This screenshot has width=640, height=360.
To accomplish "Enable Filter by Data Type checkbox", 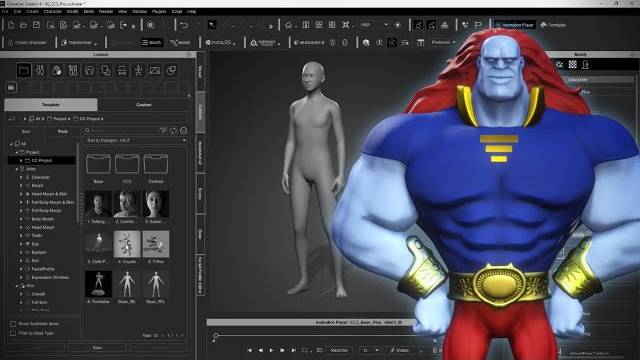I will point(13,333).
